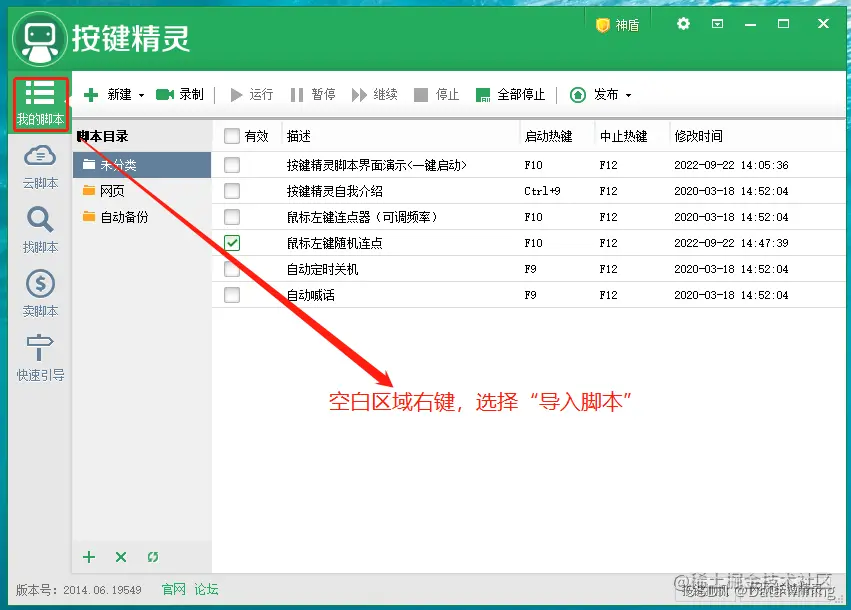The width and height of the screenshot is (851, 610).
Task: Click the 脚本目录 panel heading
Action: click(103, 136)
